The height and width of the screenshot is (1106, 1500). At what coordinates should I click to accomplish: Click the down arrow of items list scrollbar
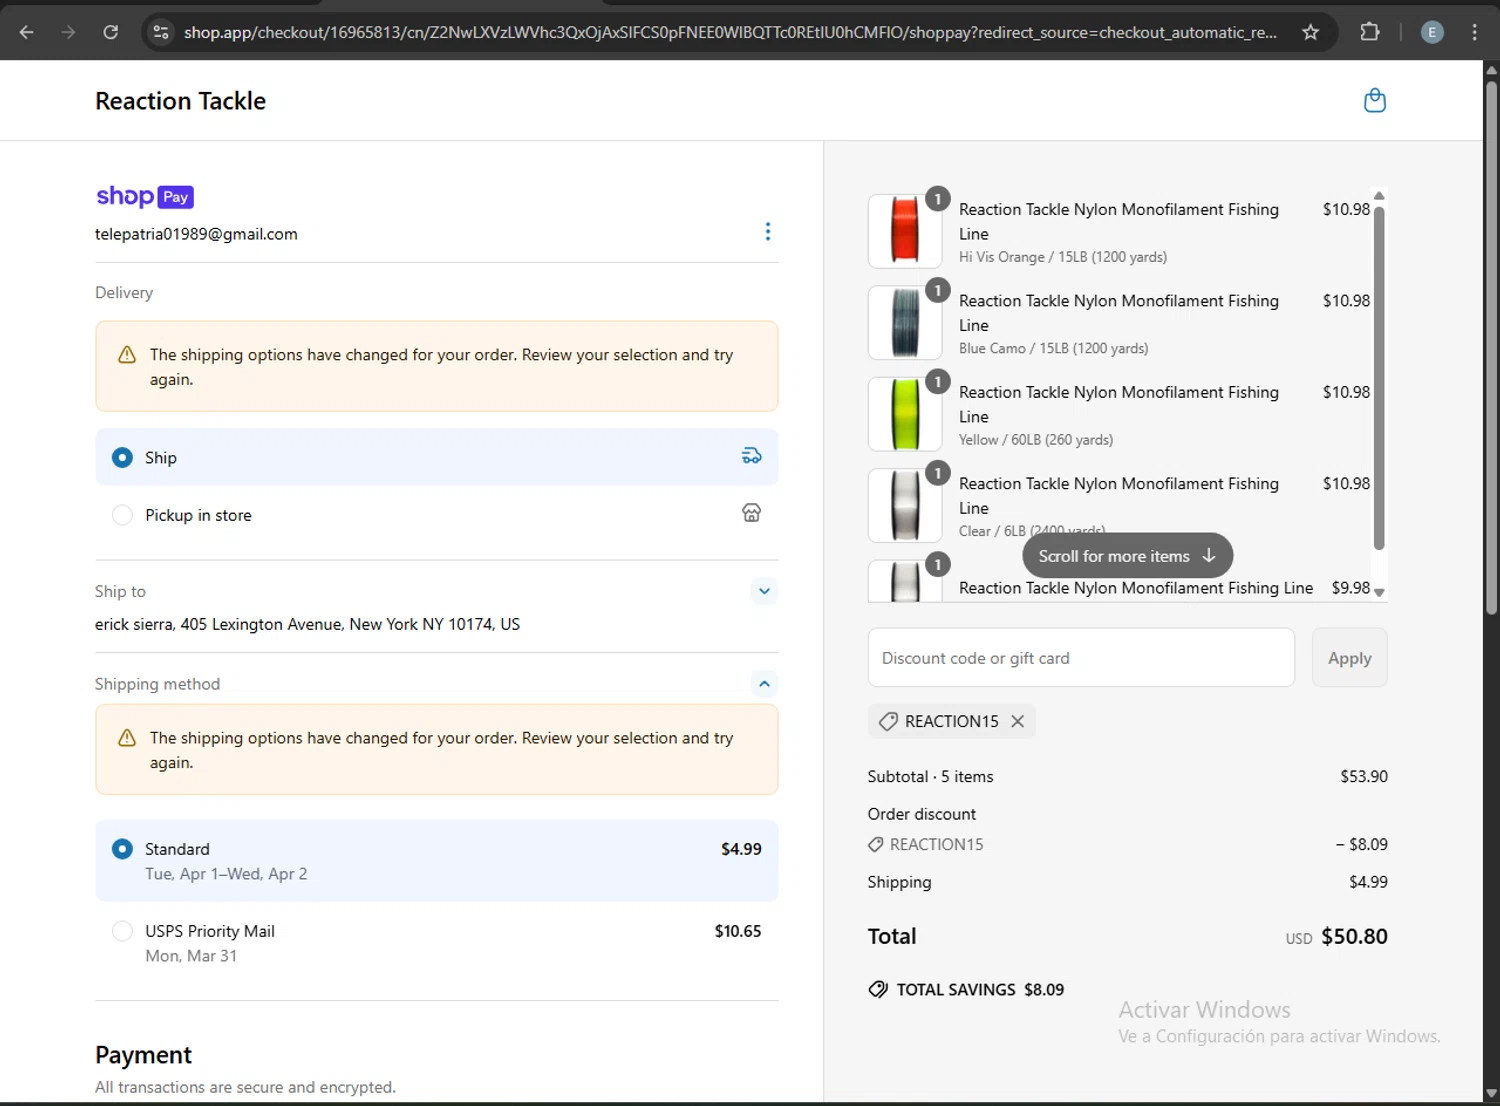[1379, 593]
